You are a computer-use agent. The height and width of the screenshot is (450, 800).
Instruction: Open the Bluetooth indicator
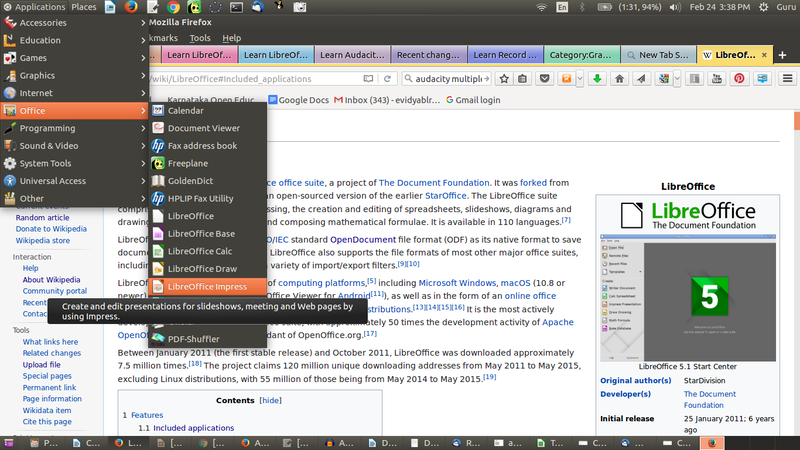(x=582, y=7)
